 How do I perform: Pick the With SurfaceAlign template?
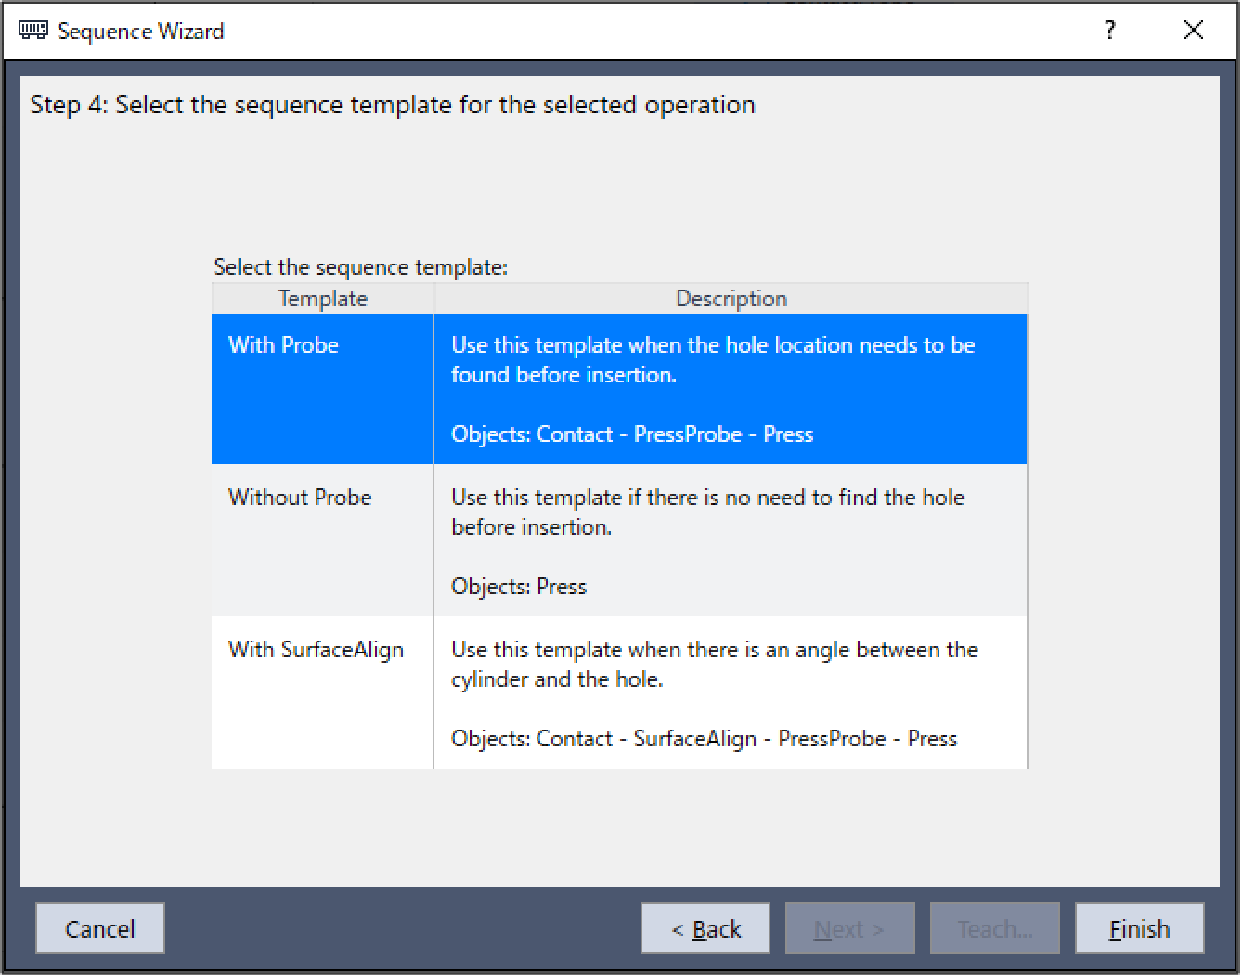(x=316, y=649)
